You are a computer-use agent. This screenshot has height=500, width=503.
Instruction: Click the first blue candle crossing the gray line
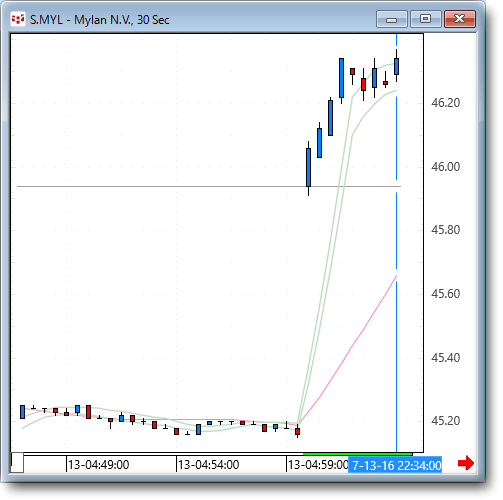pyautogui.click(x=308, y=167)
